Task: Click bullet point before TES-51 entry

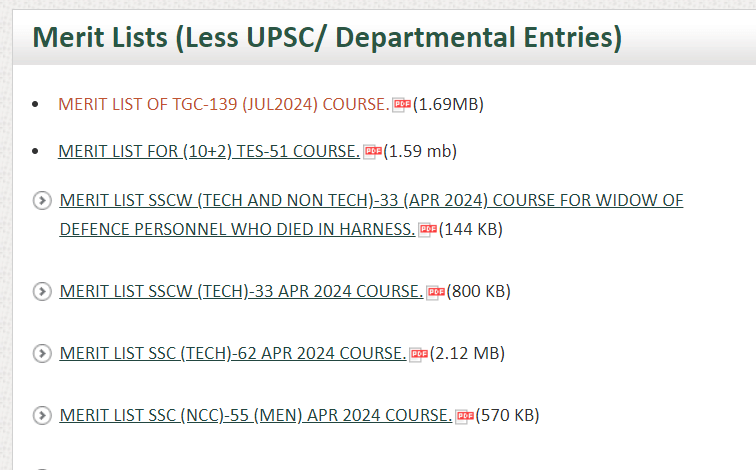Action: click(35, 151)
